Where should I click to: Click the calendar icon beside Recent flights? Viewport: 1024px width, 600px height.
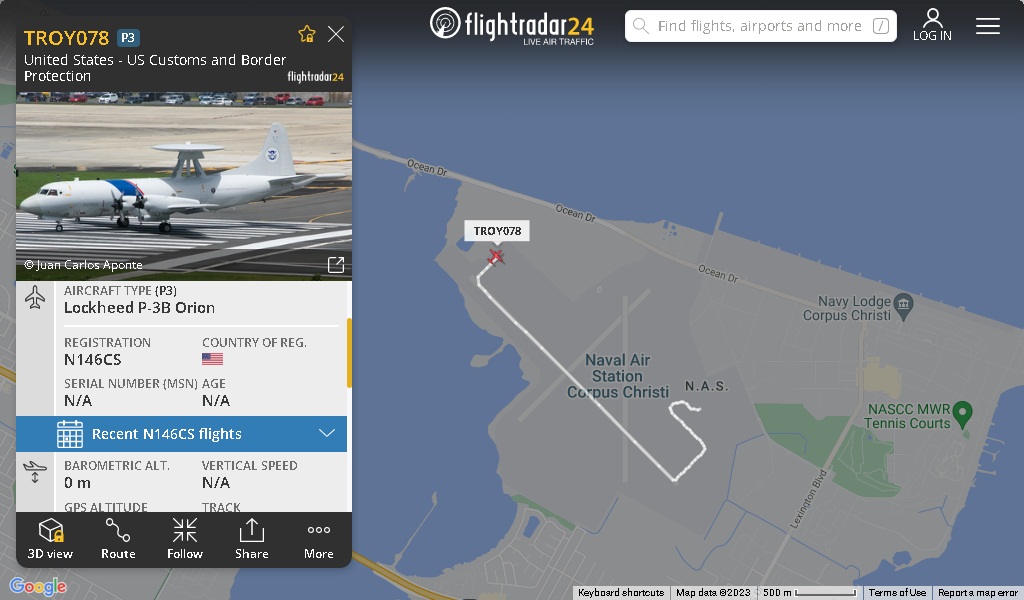click(x=70, y=434)
